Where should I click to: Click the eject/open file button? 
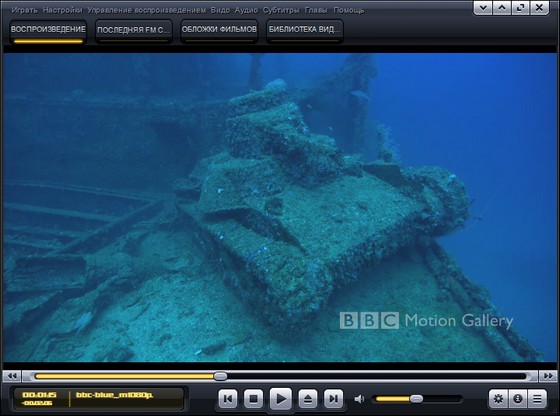click(x=308, y=398)
